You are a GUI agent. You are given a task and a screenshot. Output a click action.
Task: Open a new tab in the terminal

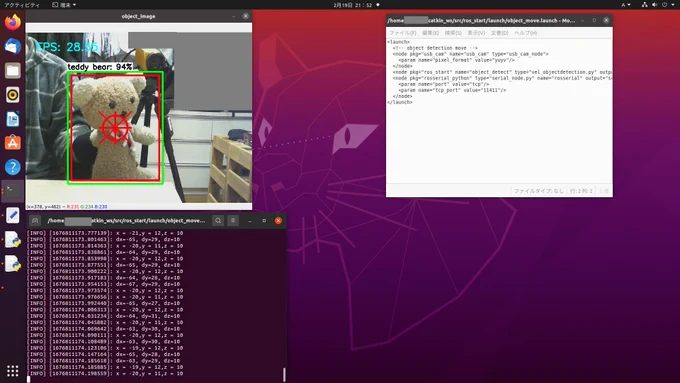coord(35,221)
